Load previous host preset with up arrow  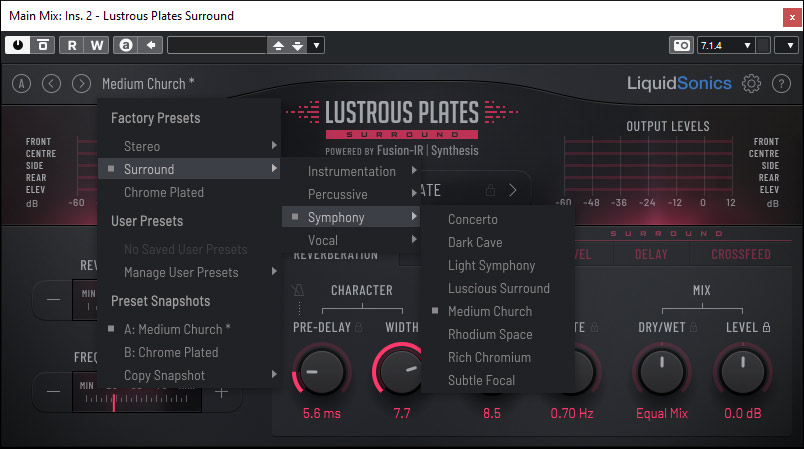278,46
